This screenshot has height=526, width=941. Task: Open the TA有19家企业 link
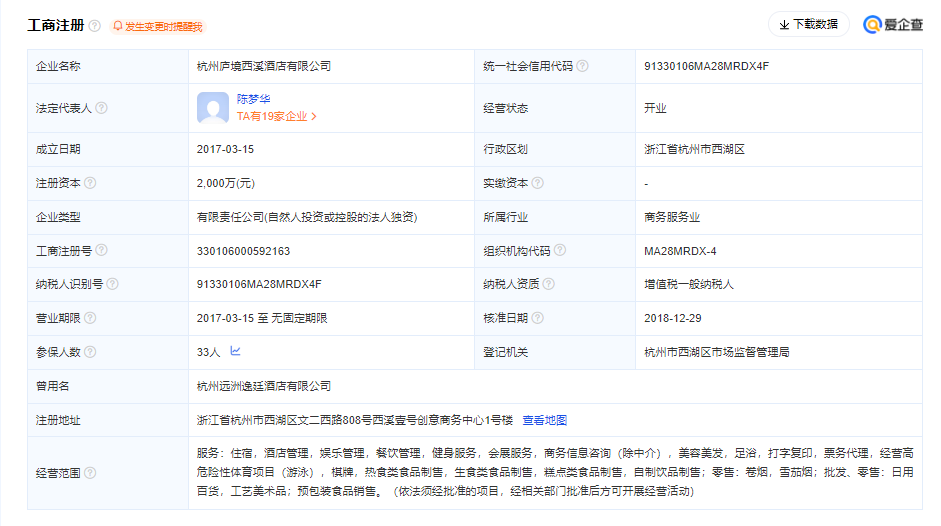coord(276,116)
